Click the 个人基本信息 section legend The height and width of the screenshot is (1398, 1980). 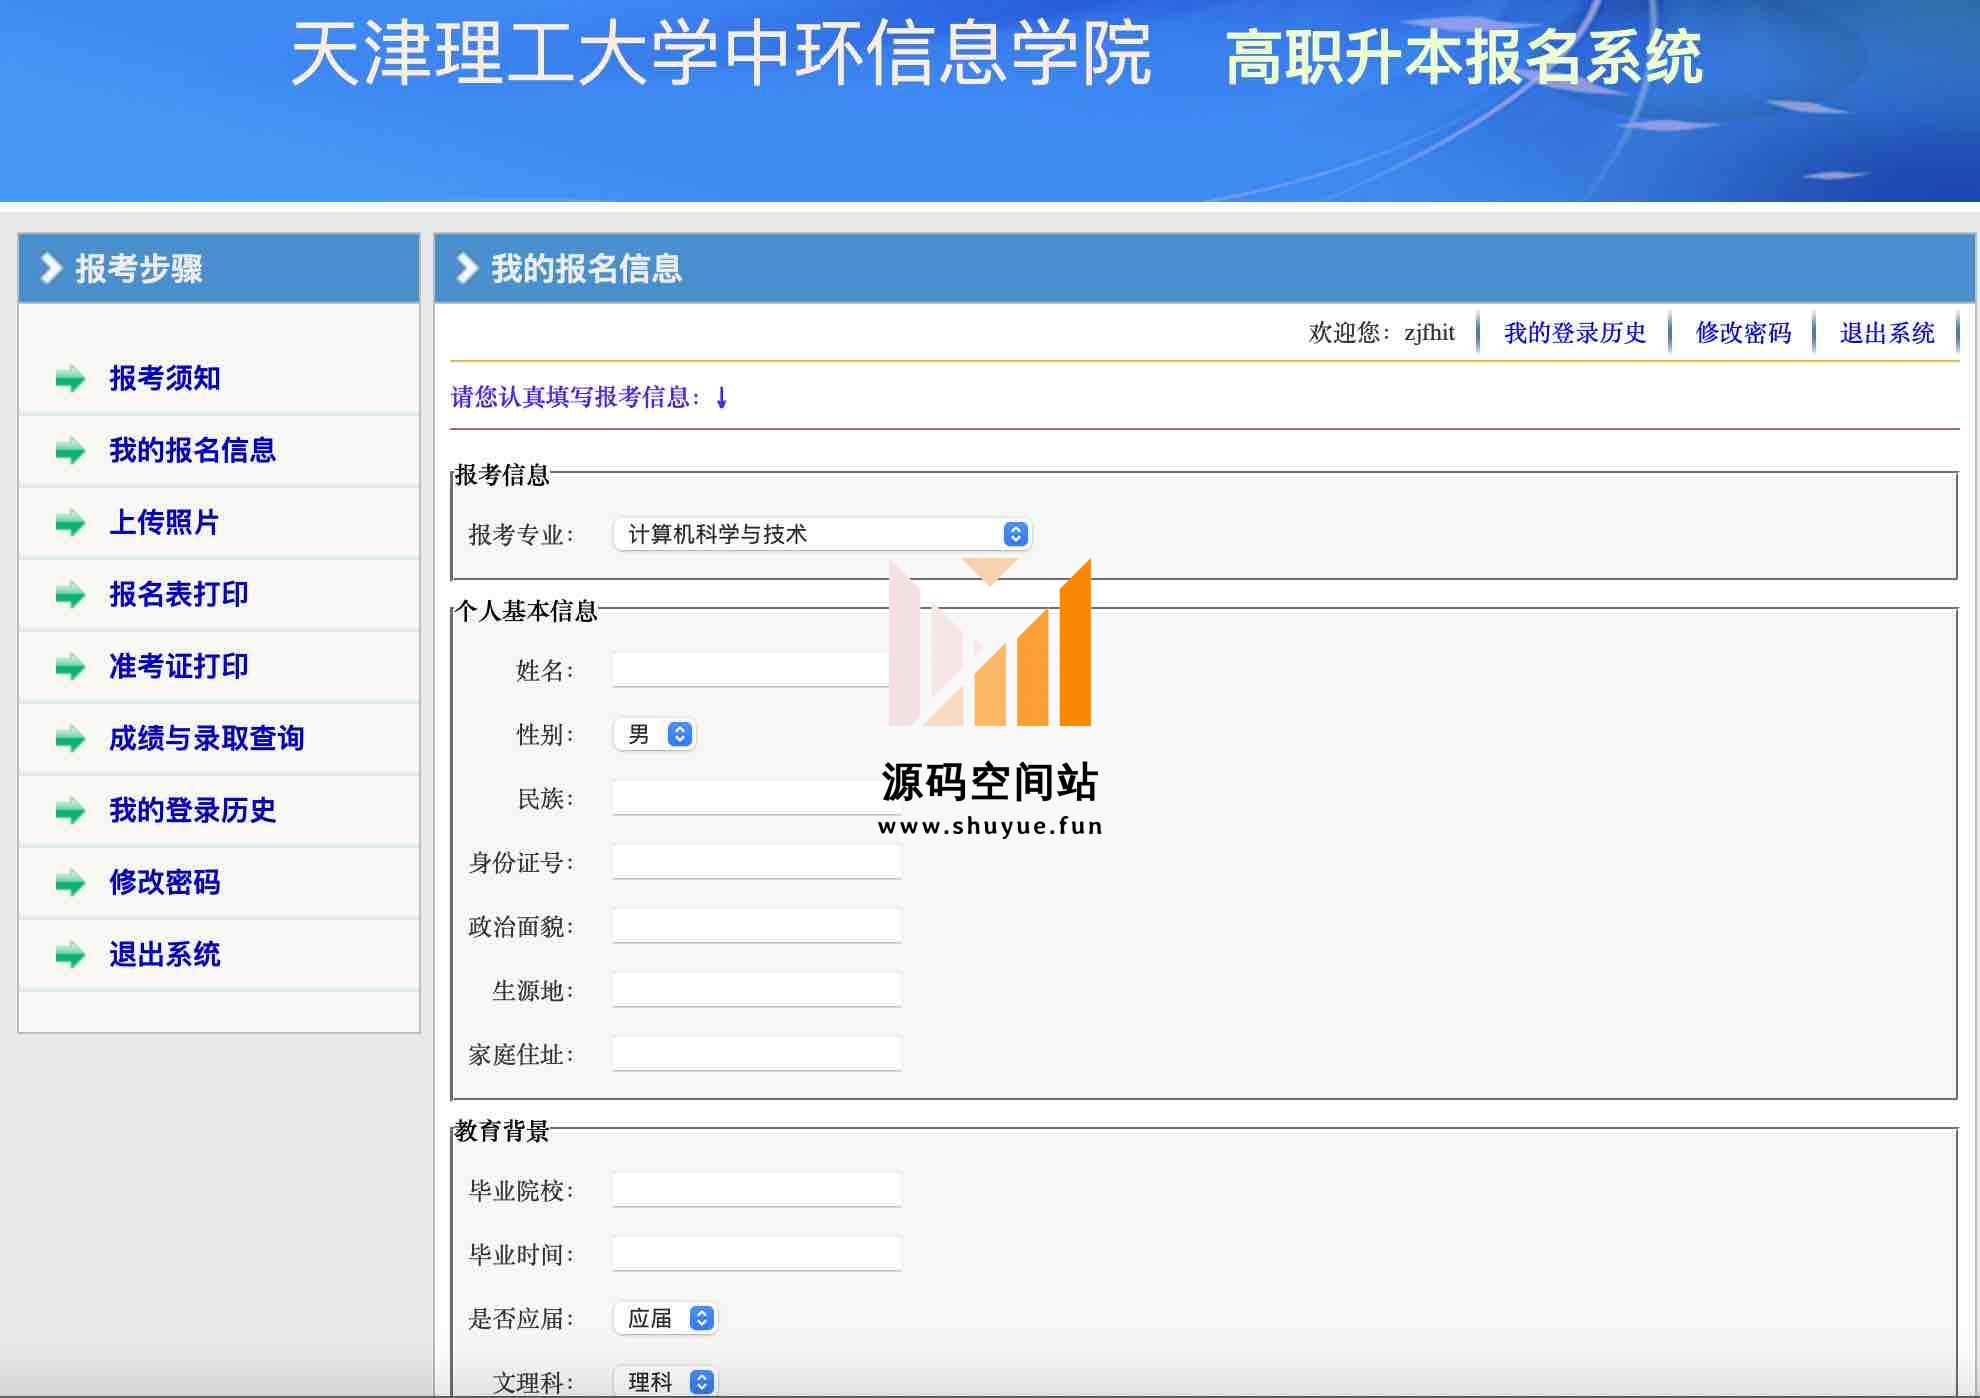tap(526, 610)
